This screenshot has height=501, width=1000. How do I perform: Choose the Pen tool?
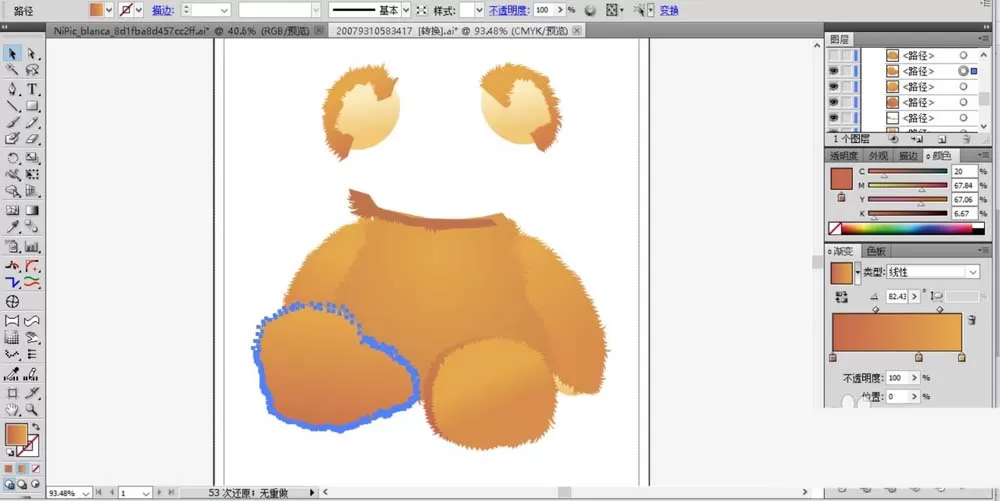pos(12,89)
